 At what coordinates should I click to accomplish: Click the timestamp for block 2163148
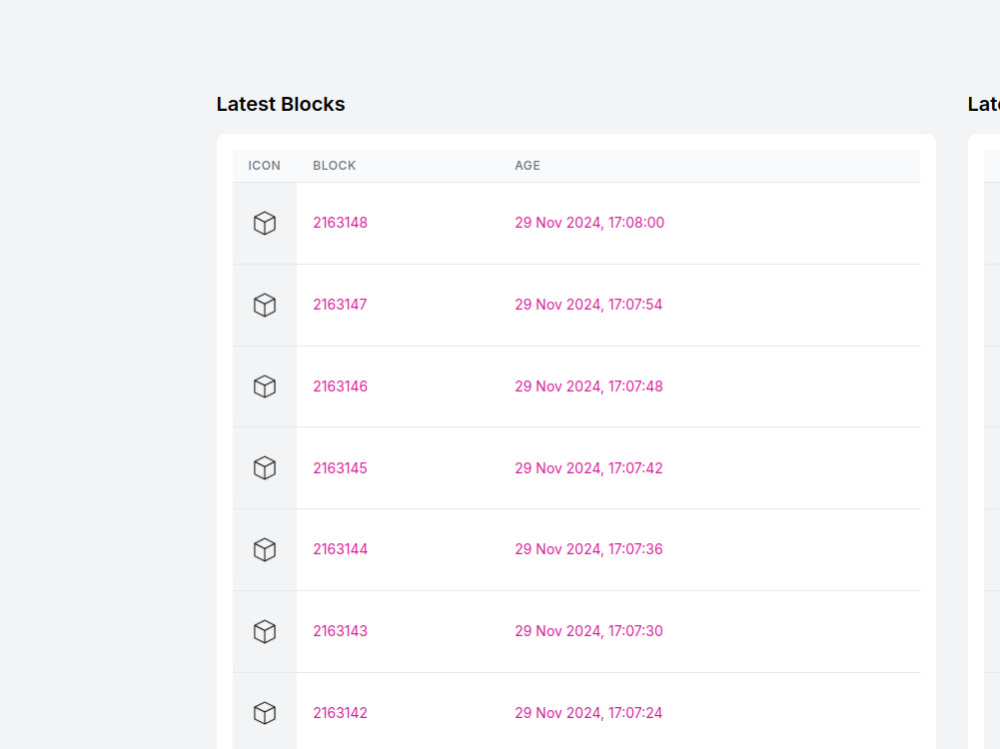[589, 222]
